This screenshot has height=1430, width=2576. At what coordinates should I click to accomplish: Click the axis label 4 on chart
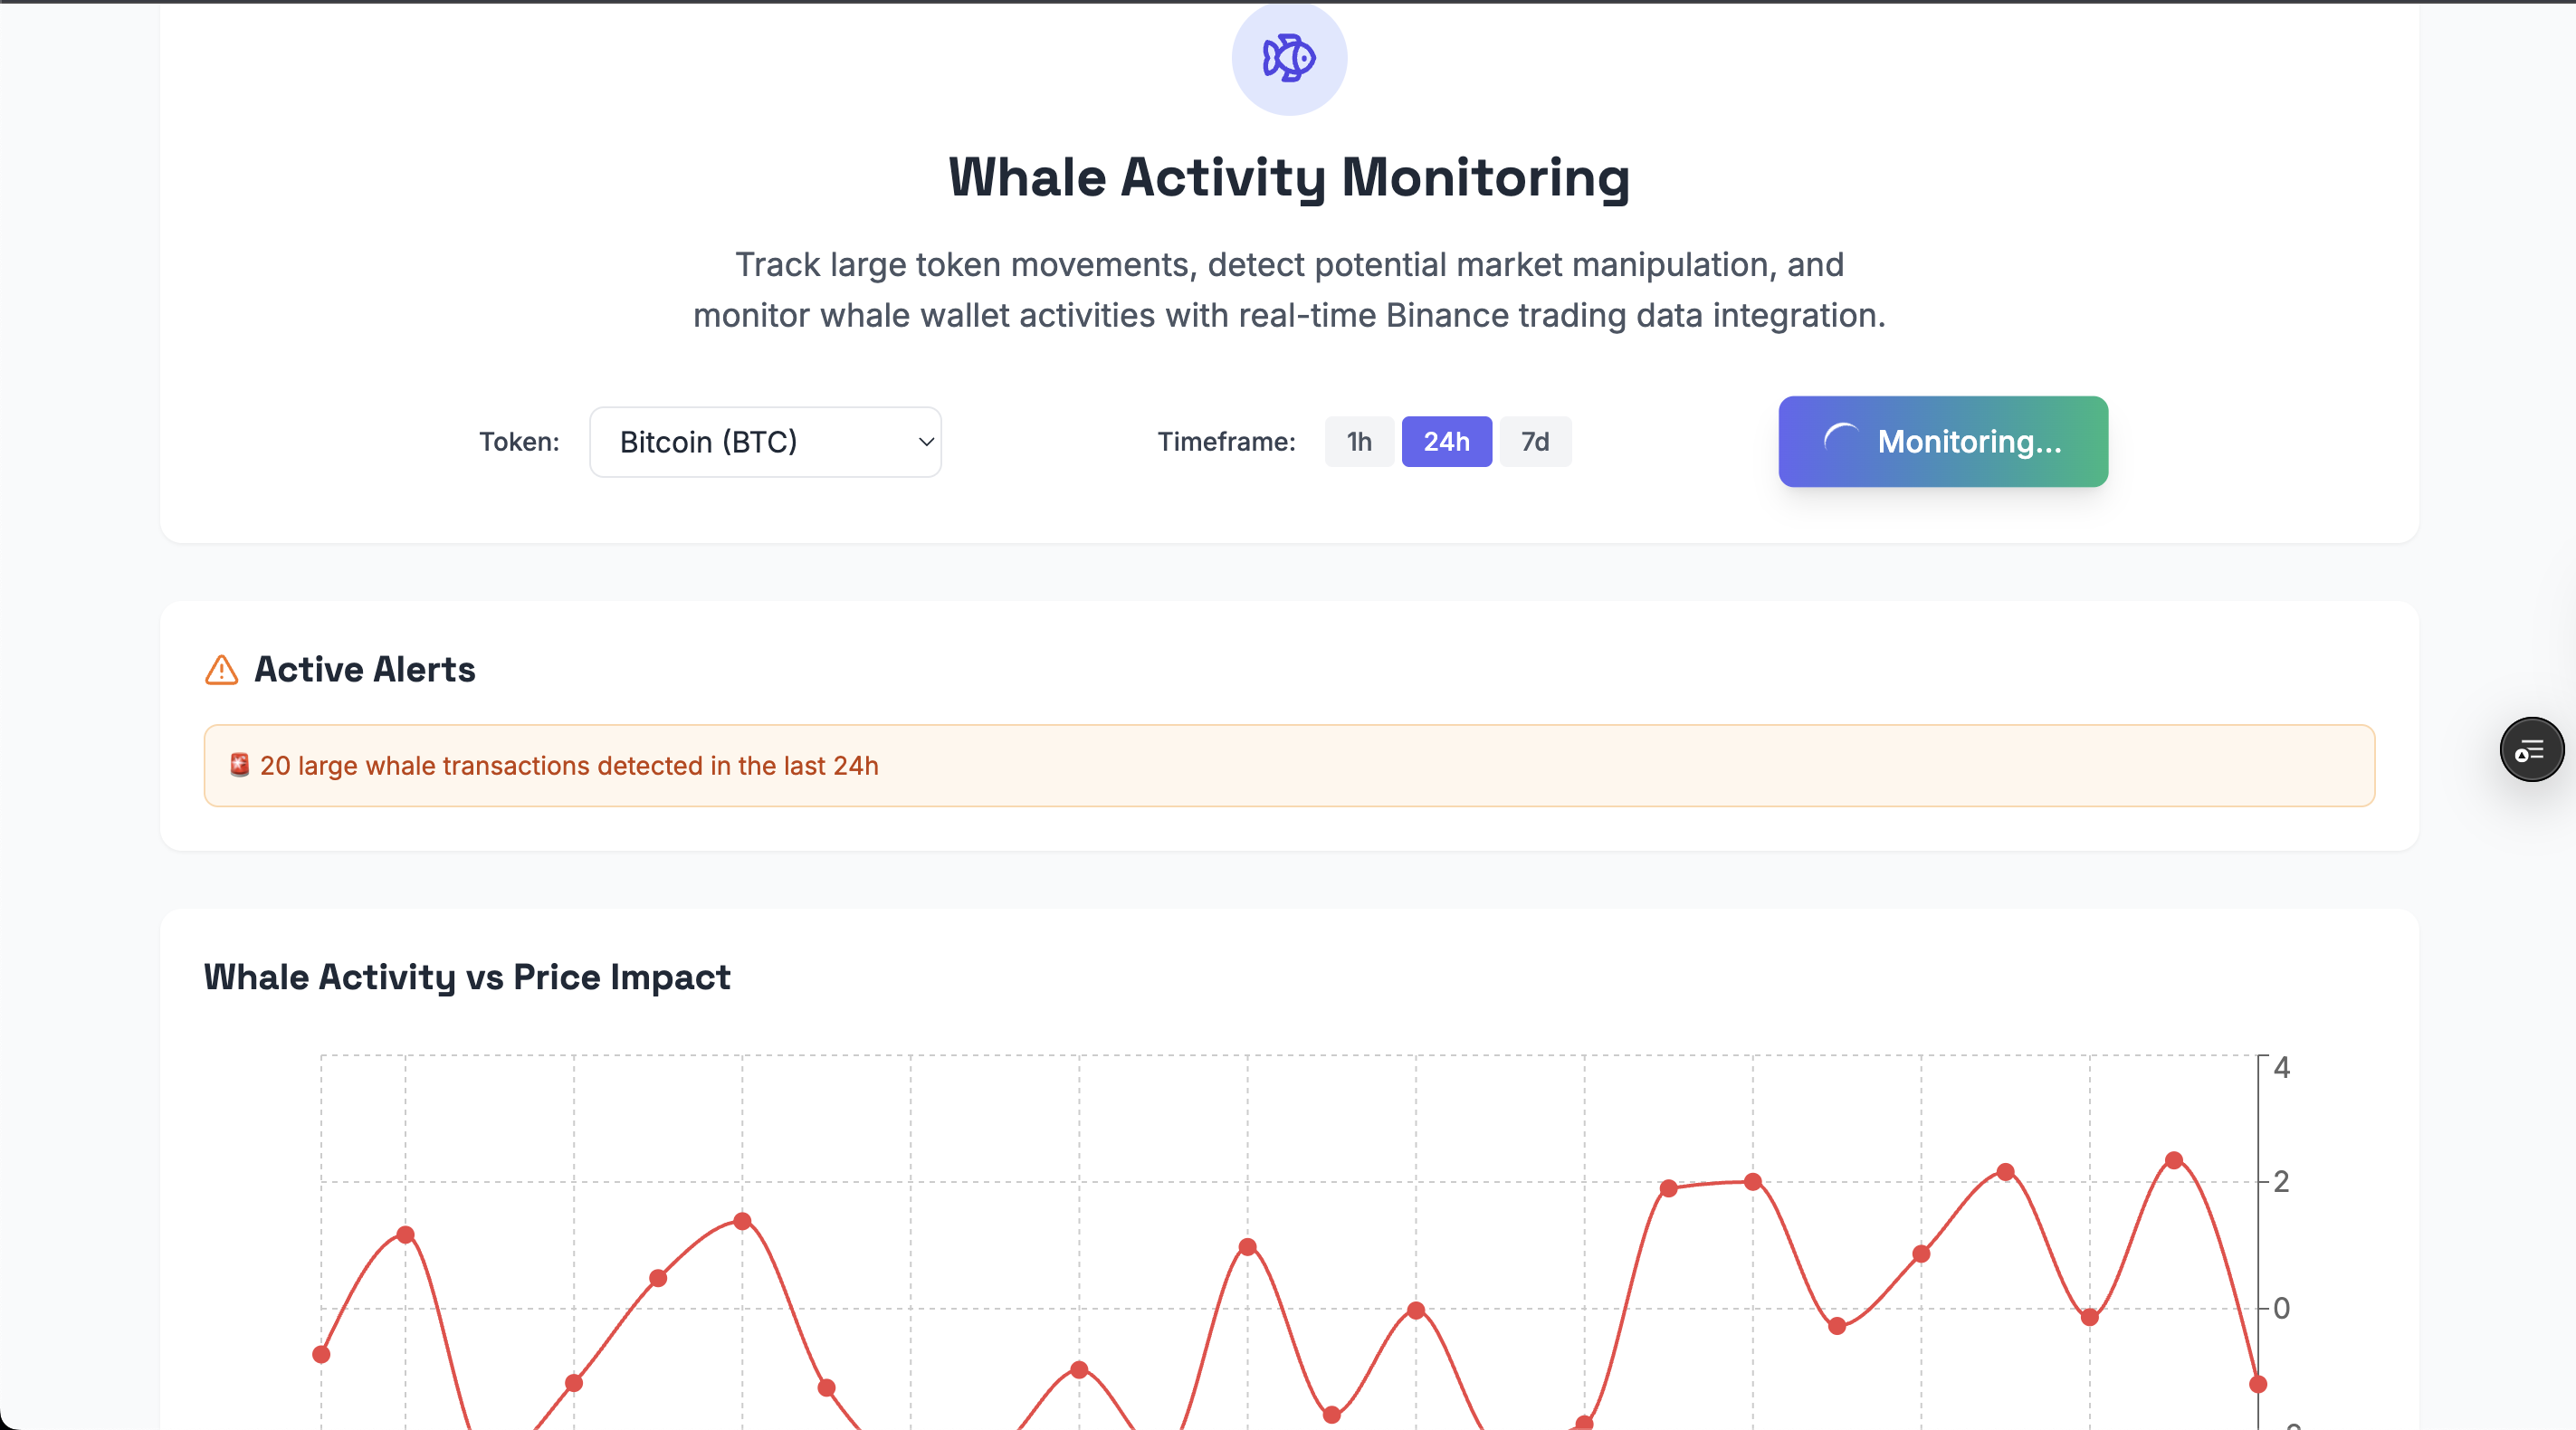click(2281, 1067)
